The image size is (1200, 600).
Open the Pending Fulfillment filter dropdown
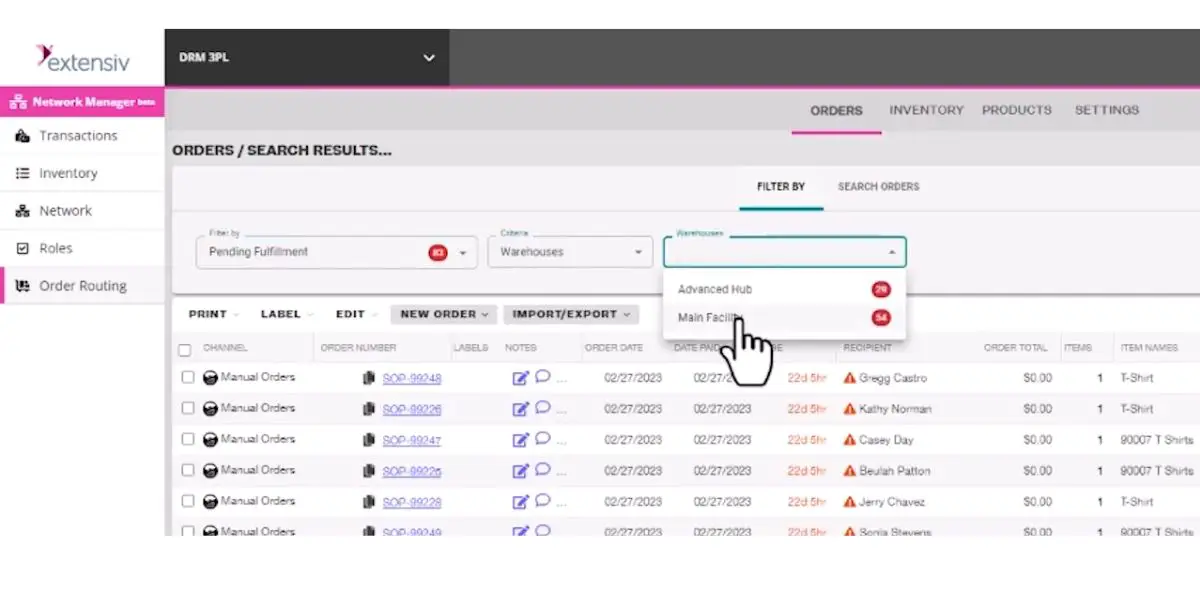(x=337, y=252)
